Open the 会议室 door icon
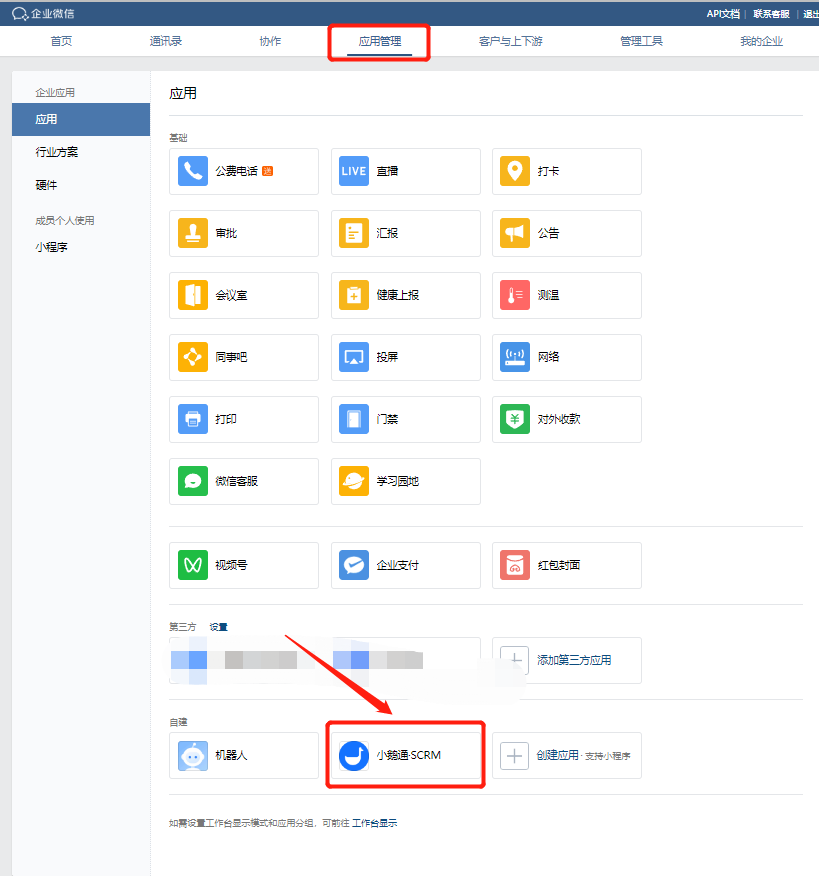819x876 pixels. point(193,295)
